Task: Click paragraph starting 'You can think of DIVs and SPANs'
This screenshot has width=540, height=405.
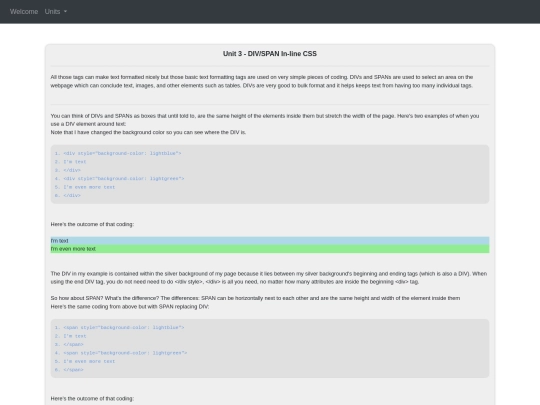Action: [265, 120]
